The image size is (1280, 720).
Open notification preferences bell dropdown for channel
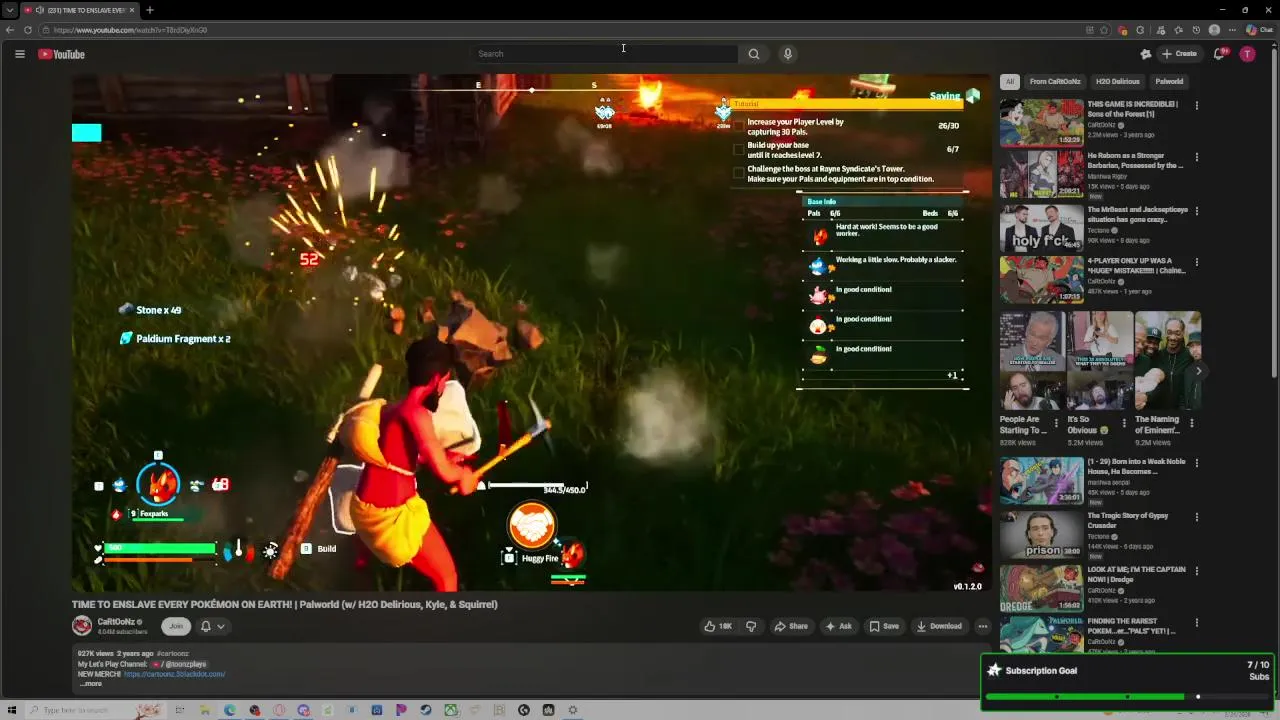coord(212,626)
